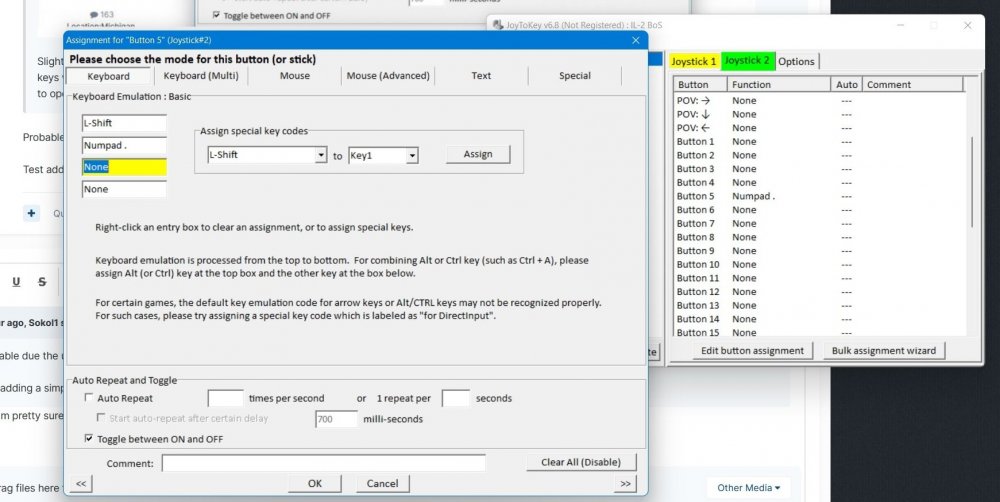Select the Button 3 row

click(x=818, y=169)
